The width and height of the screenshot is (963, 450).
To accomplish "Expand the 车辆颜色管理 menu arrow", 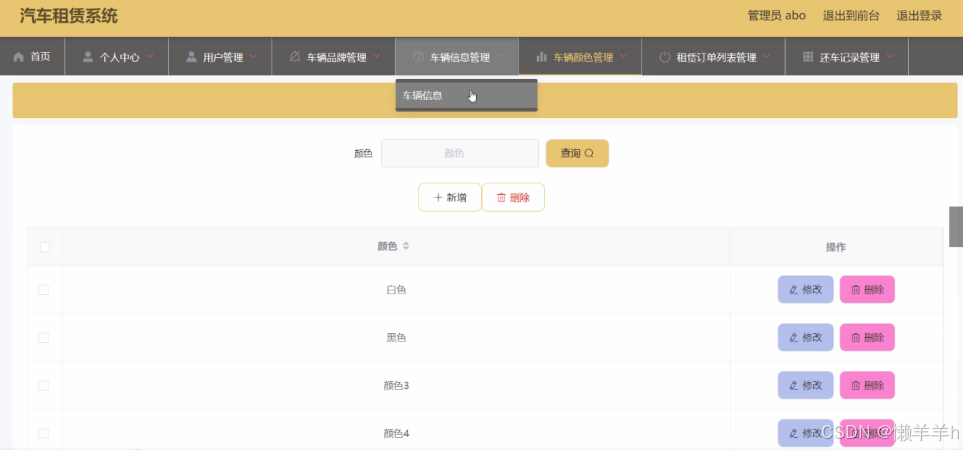I will 623,56.
